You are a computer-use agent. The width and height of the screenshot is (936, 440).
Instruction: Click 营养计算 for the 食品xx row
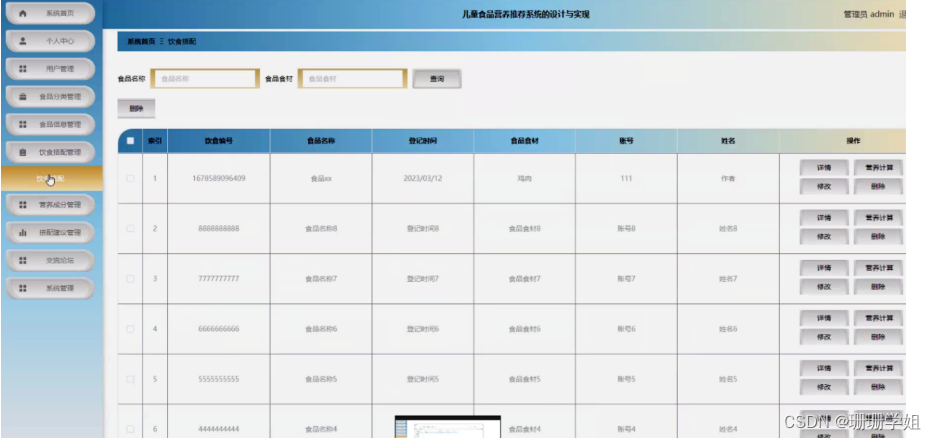click(x=878, y=168)
